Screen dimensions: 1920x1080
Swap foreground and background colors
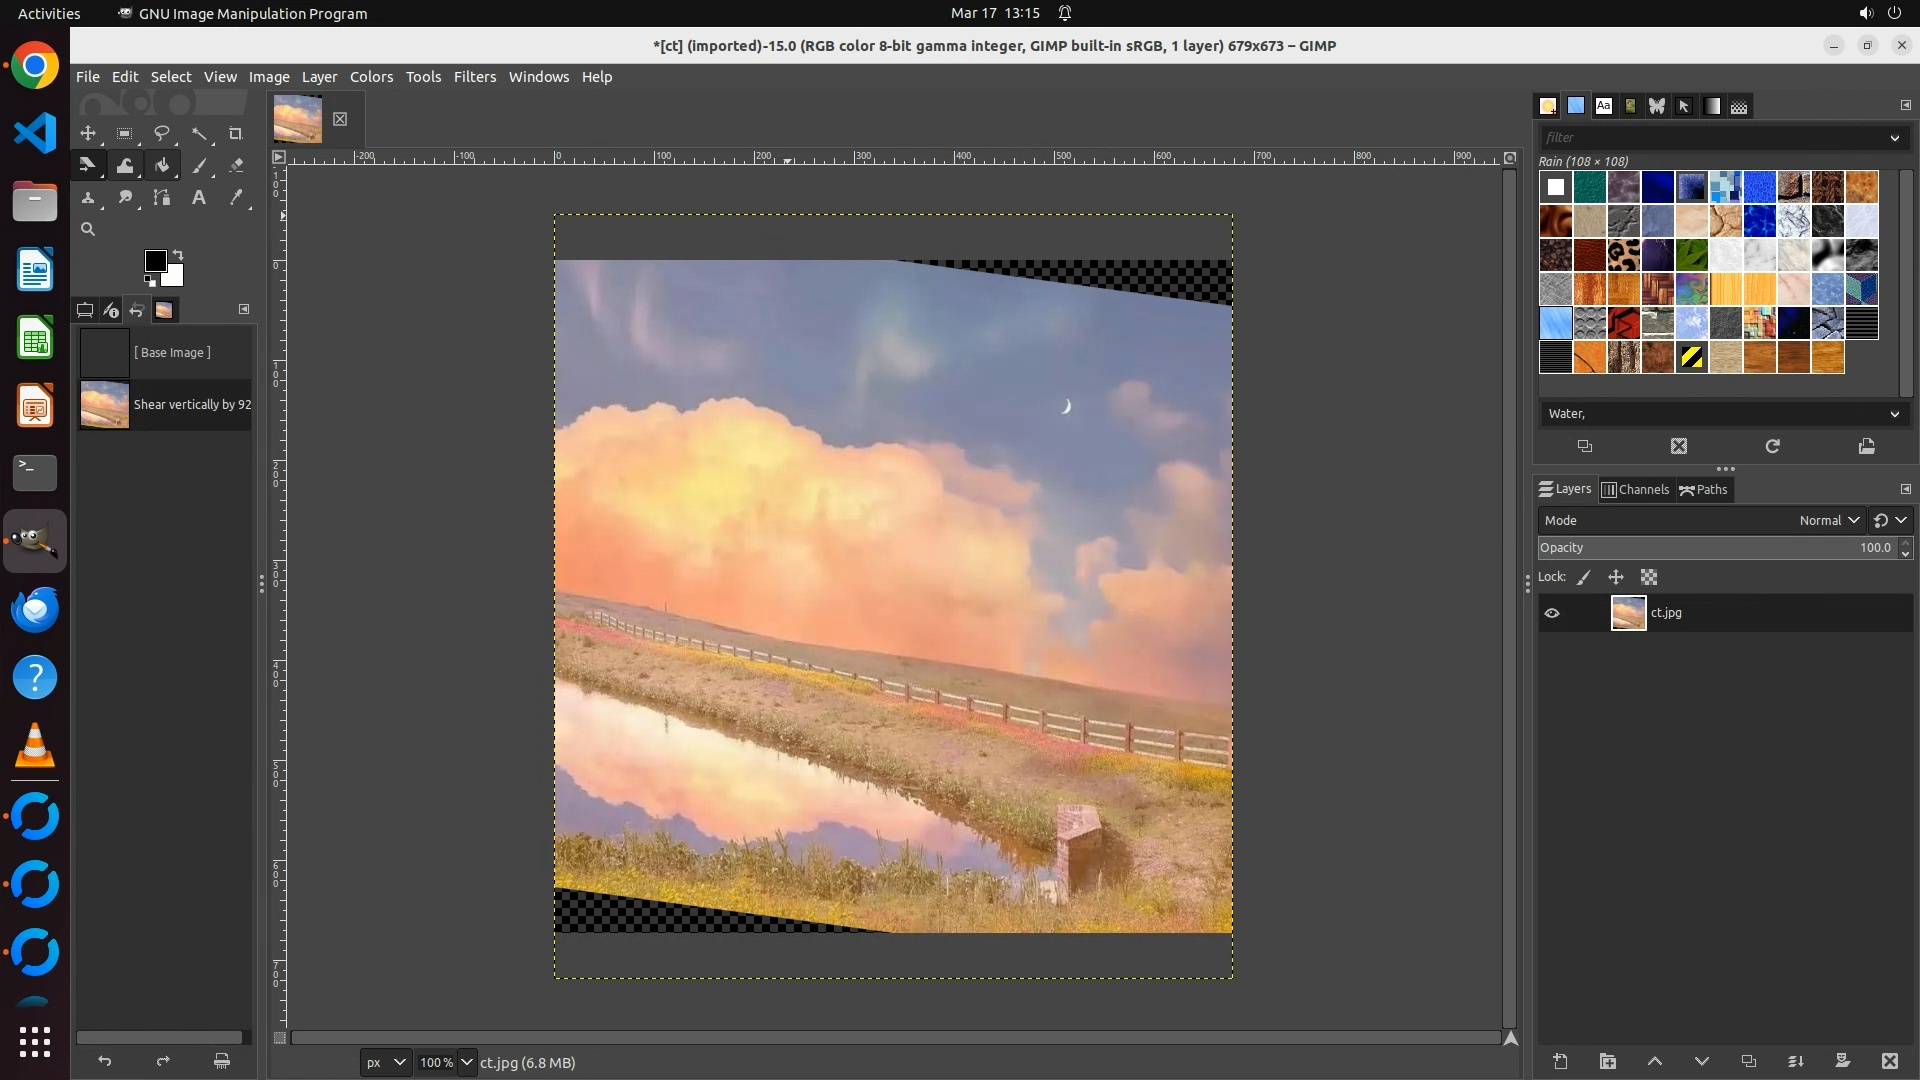[178, 255]
